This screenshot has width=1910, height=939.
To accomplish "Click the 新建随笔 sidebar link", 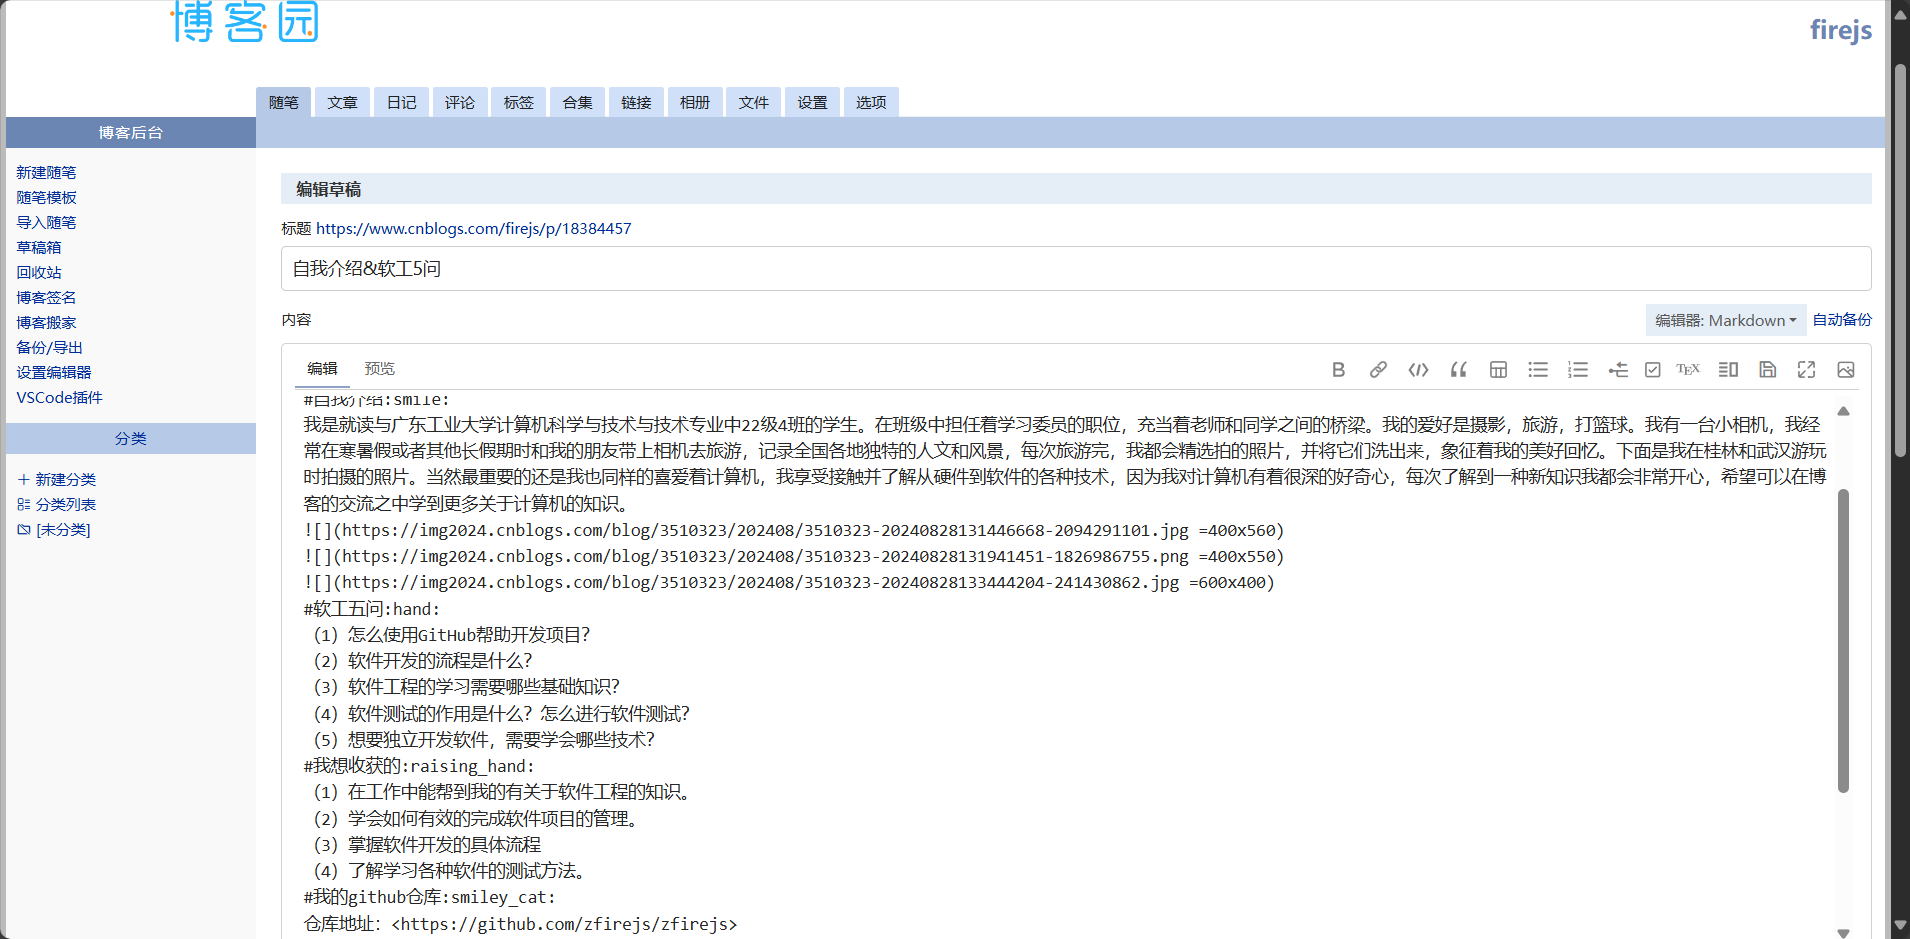I will coord(46,173).
